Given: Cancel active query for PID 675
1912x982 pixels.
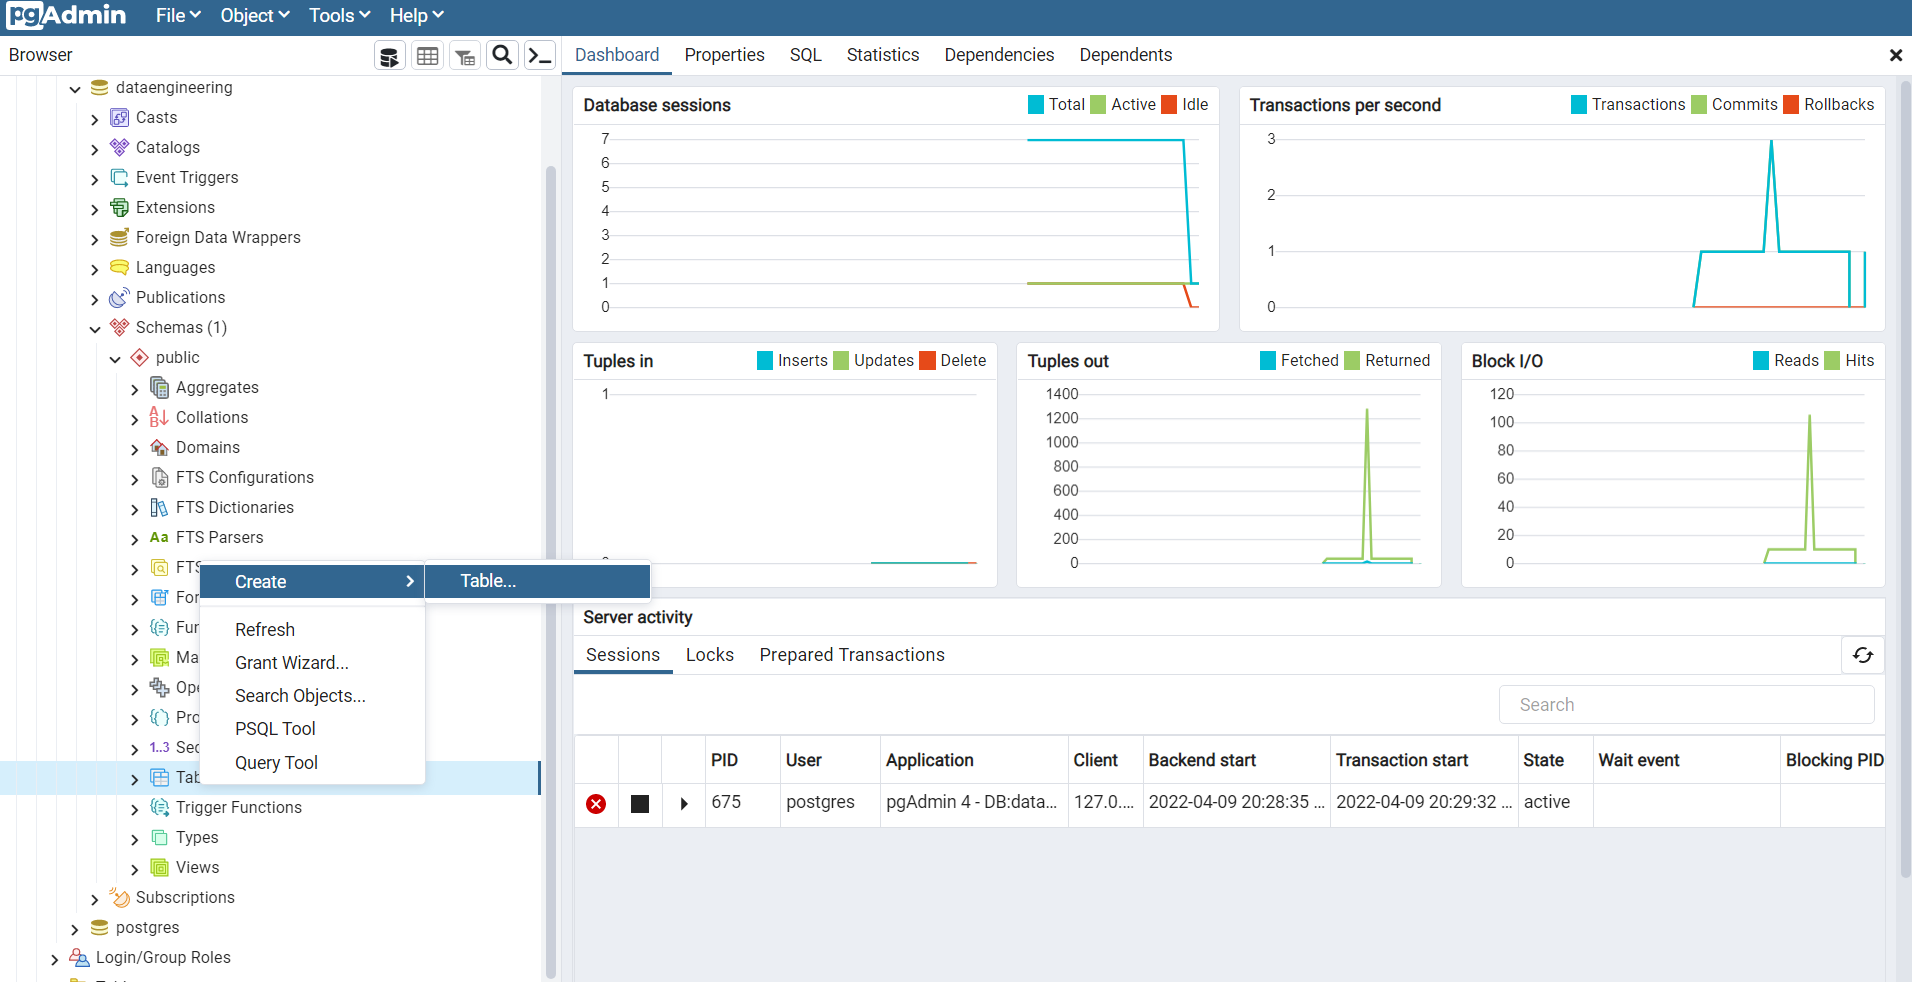Looking at the screenshot, I should [x=640, y=804].
